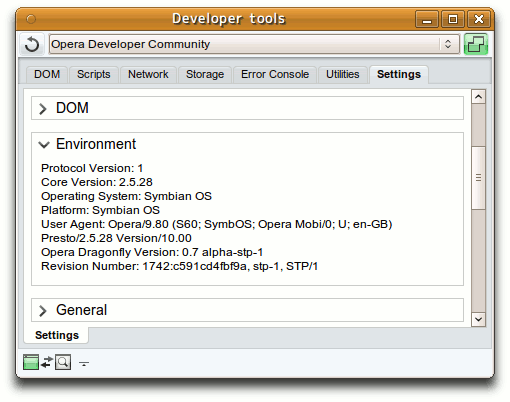Collapse the Environment section
The height and width of the screenshot is (402, 510).
tap(44, 144)
